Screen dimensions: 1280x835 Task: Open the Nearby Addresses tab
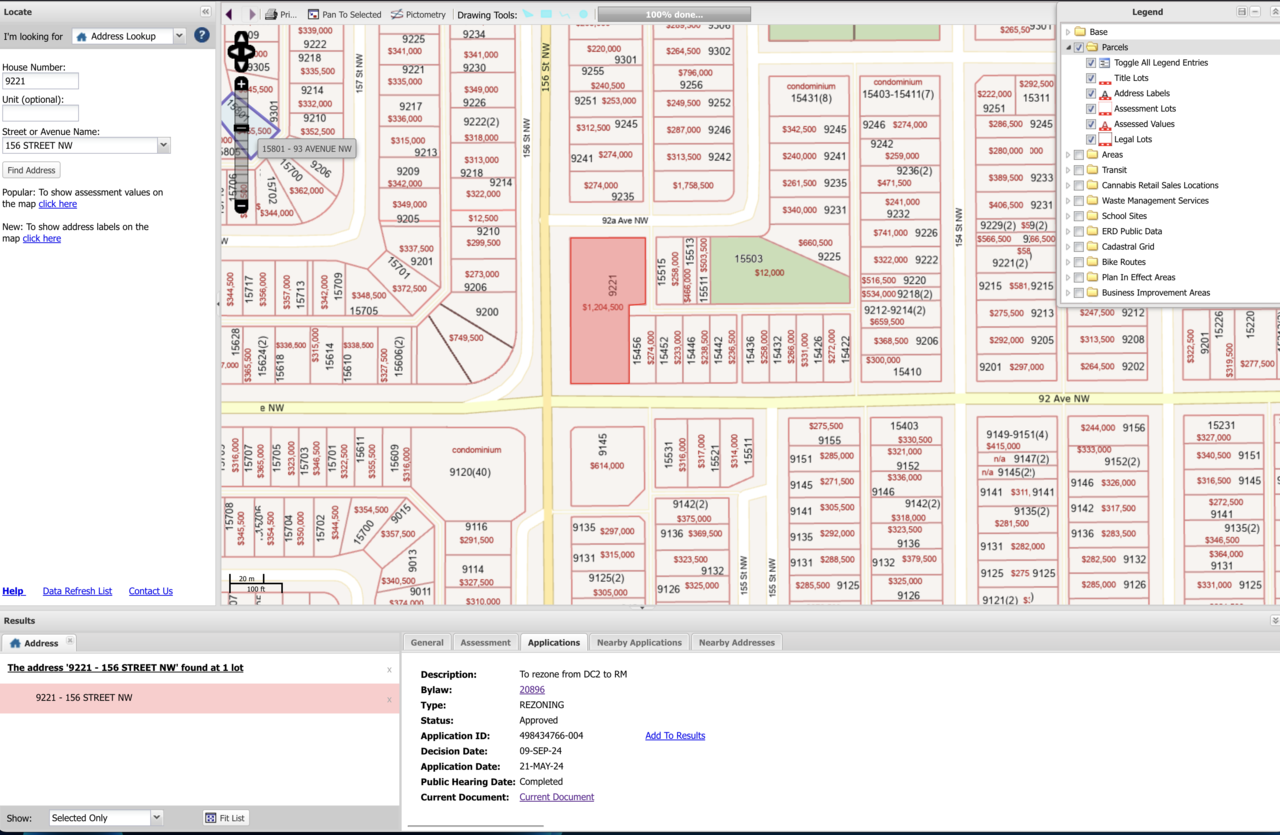736,643
